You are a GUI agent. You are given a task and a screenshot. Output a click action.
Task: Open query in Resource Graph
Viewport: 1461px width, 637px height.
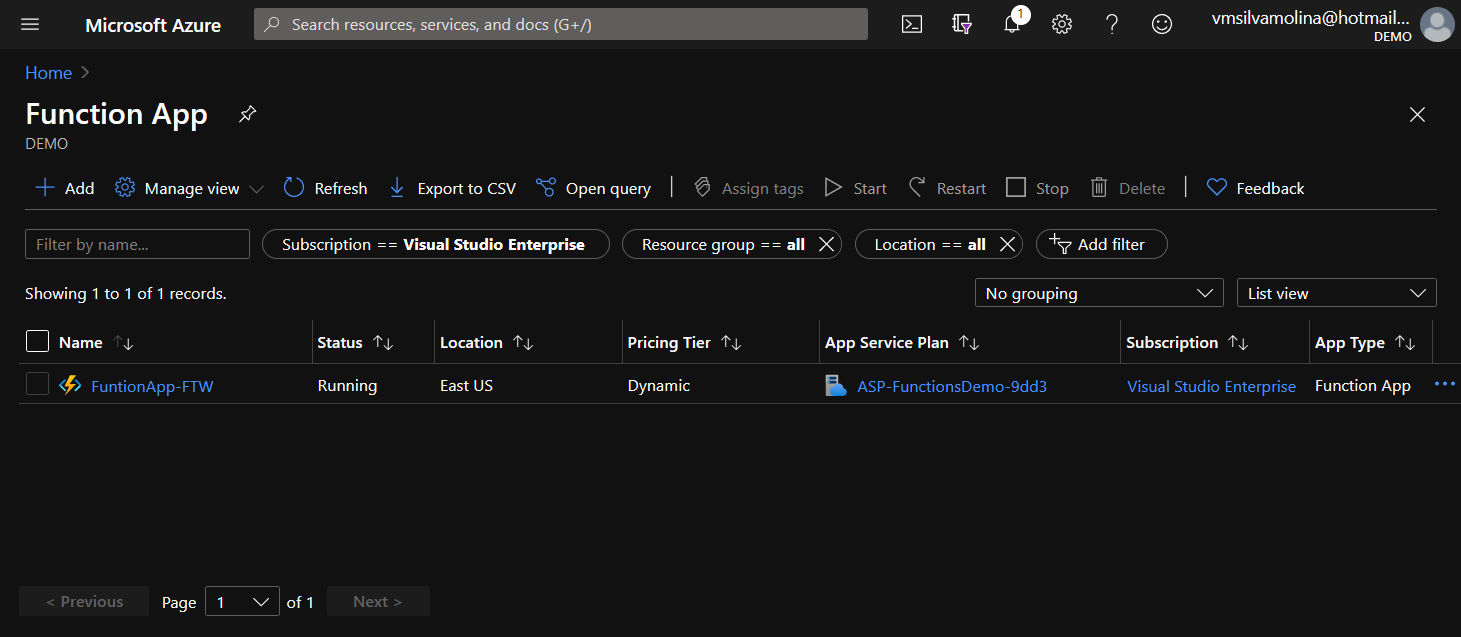click(594, 188)
